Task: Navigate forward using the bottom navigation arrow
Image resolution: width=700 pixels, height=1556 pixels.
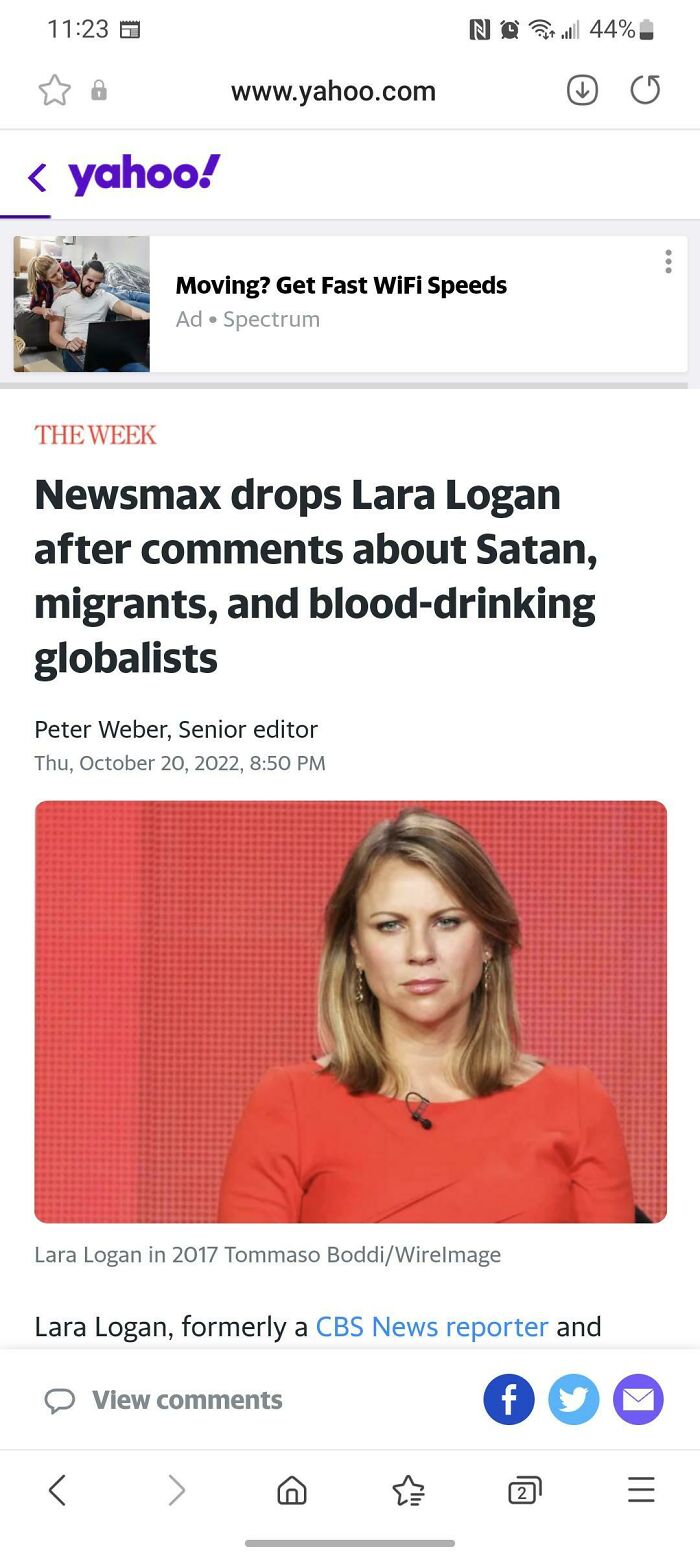Action: 177,1489
